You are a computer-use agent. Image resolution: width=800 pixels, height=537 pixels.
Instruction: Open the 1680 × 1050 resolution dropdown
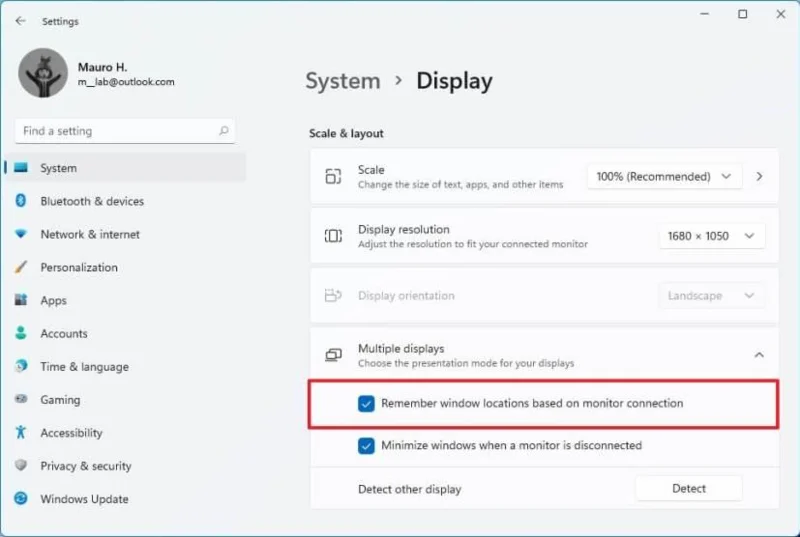click(x=712, y=236)
